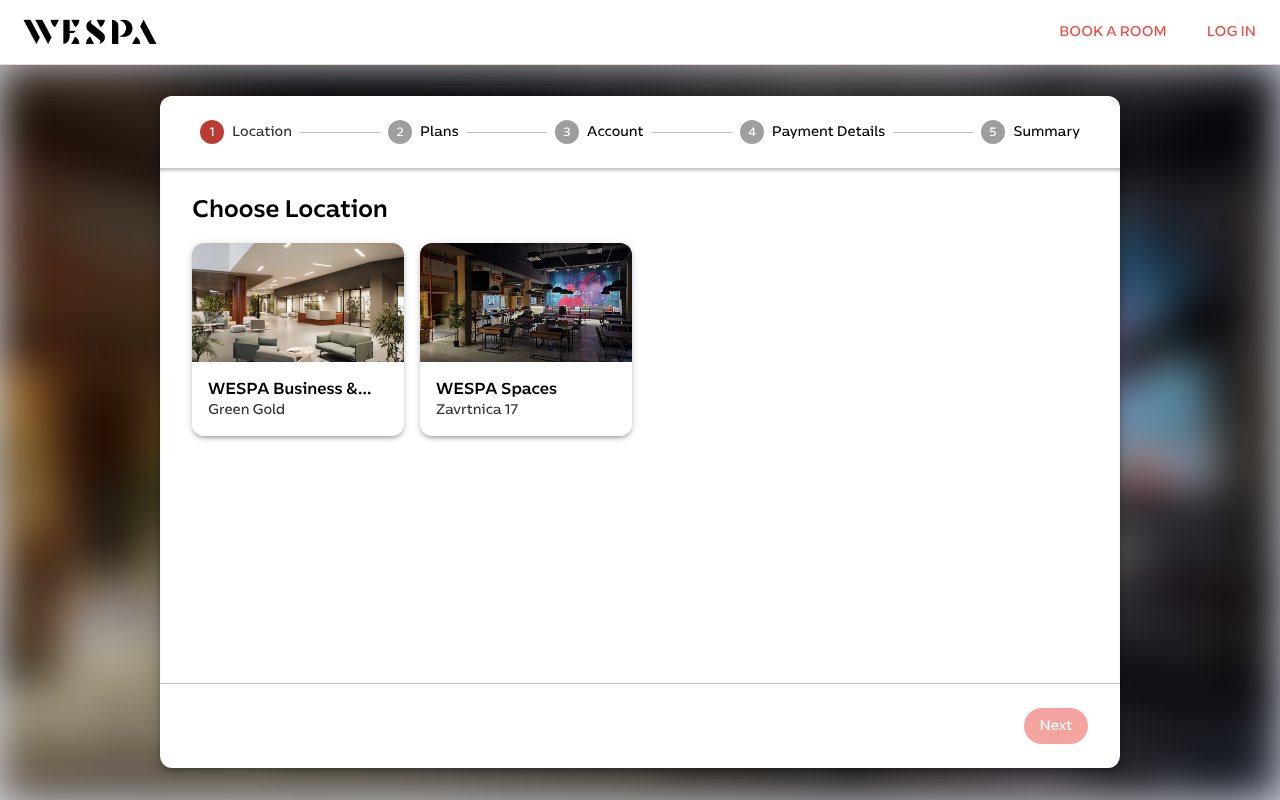Open the Plans step label
Image resolution: width=1280 pixels, height=800 pixels.
(439, 131)
